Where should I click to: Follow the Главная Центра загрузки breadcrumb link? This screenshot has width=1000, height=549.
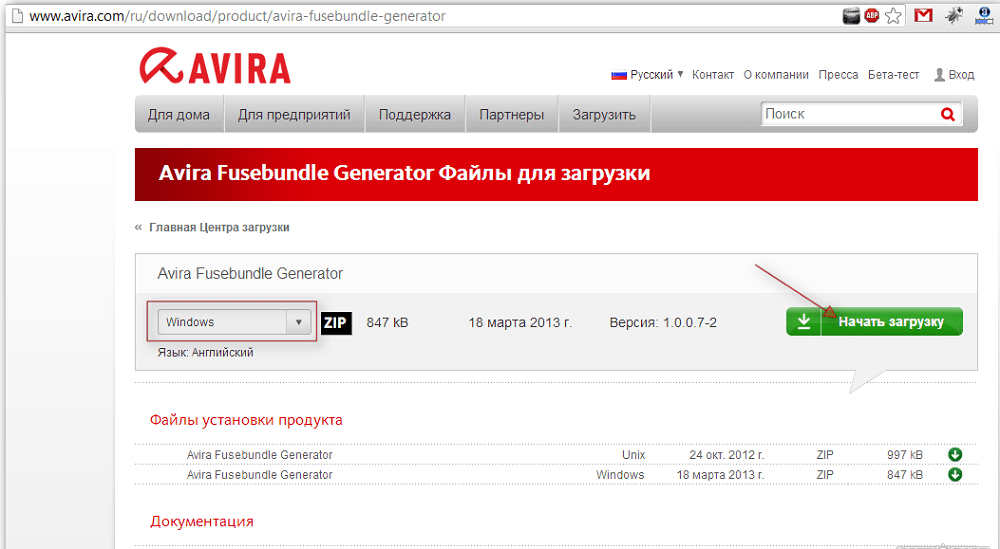219,228
